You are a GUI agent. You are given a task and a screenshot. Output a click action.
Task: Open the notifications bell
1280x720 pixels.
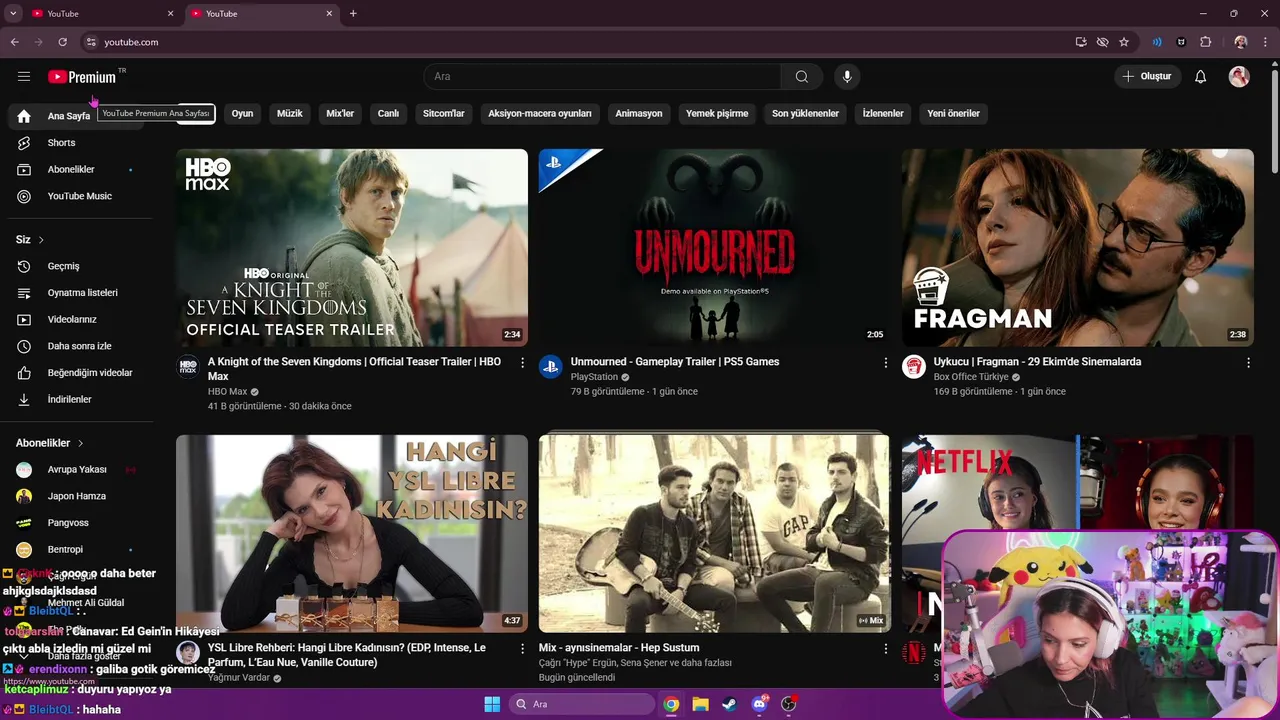[1201, 77]
